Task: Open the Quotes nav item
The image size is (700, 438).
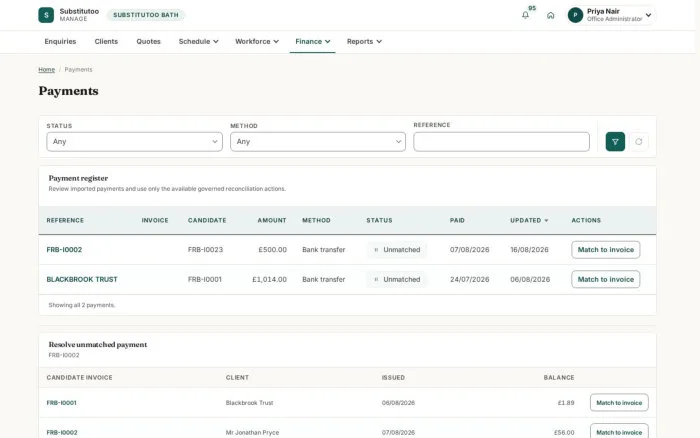Action: click(148, 42)
